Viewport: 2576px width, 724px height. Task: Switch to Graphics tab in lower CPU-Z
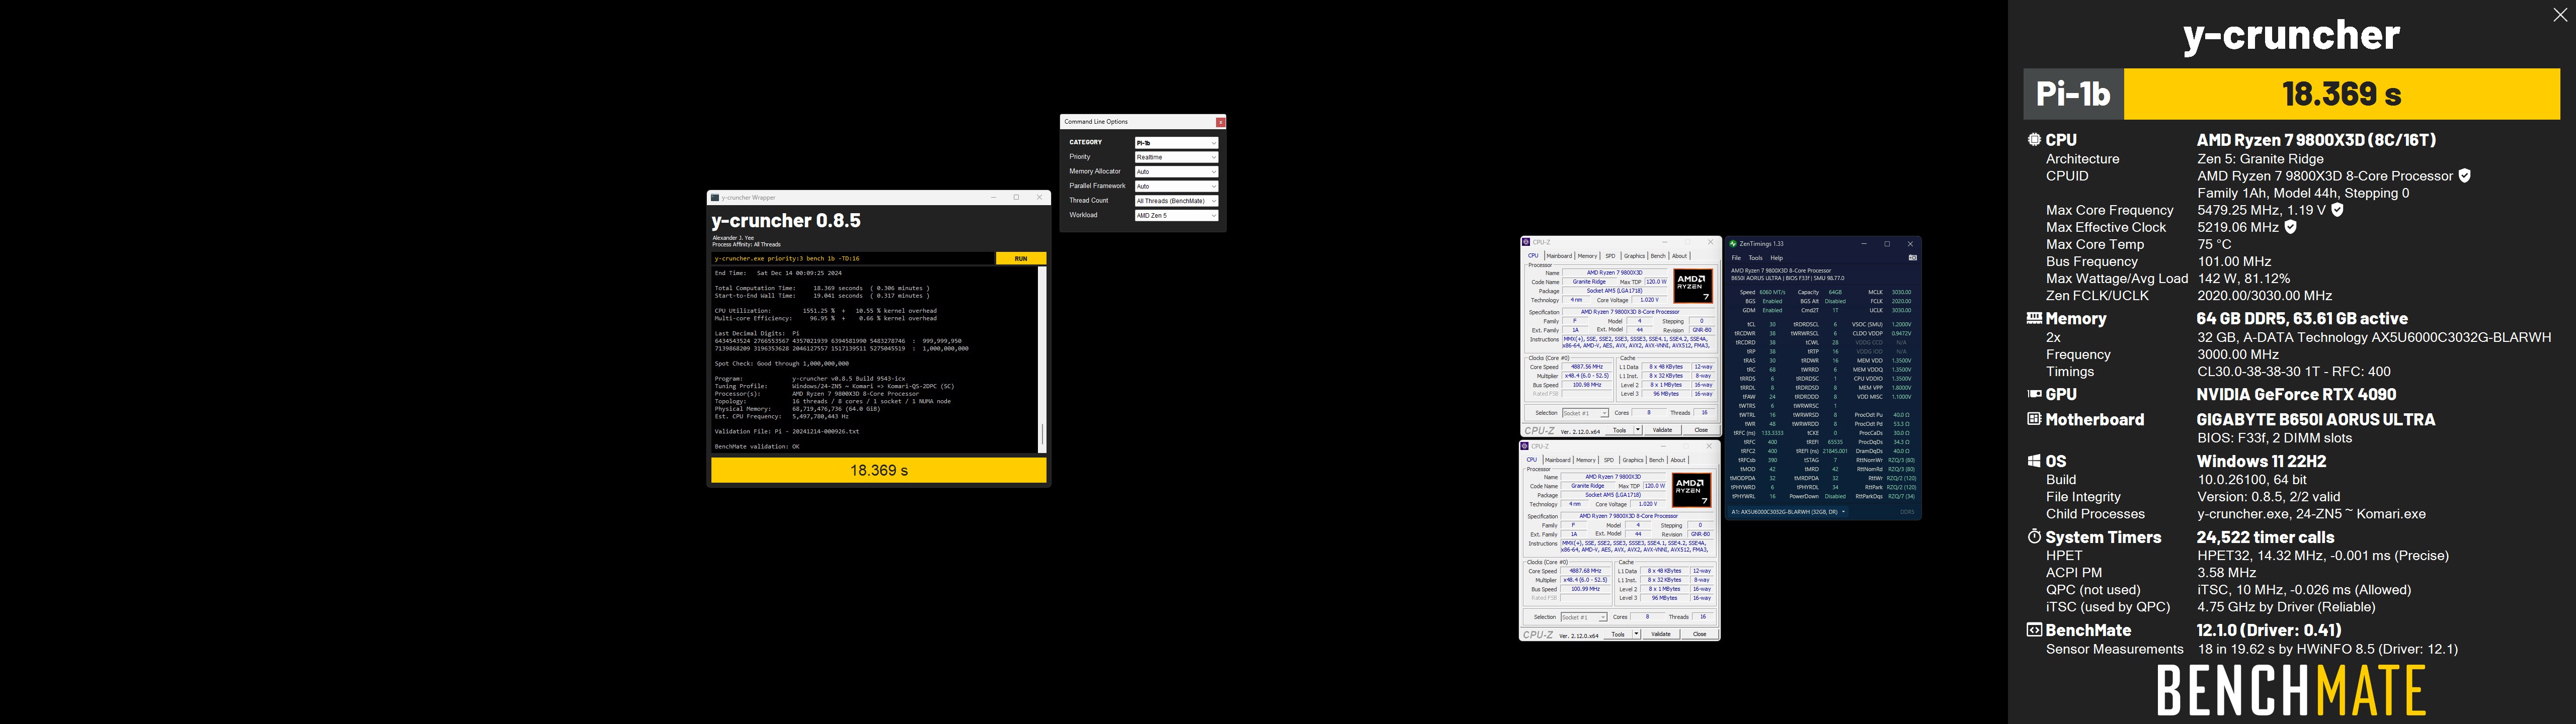[x=1633, y=460]
